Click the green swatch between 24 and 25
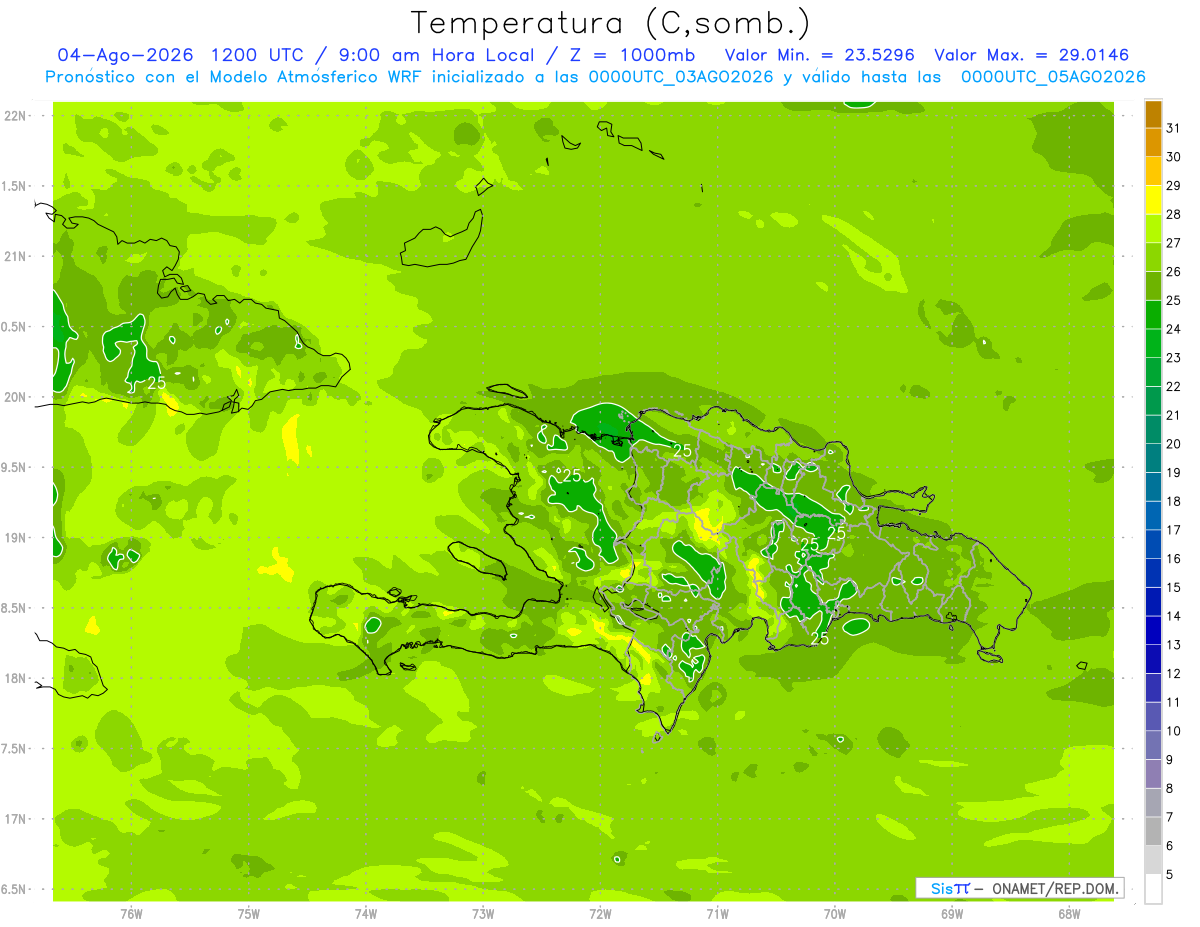 [x=1153, y=315]
